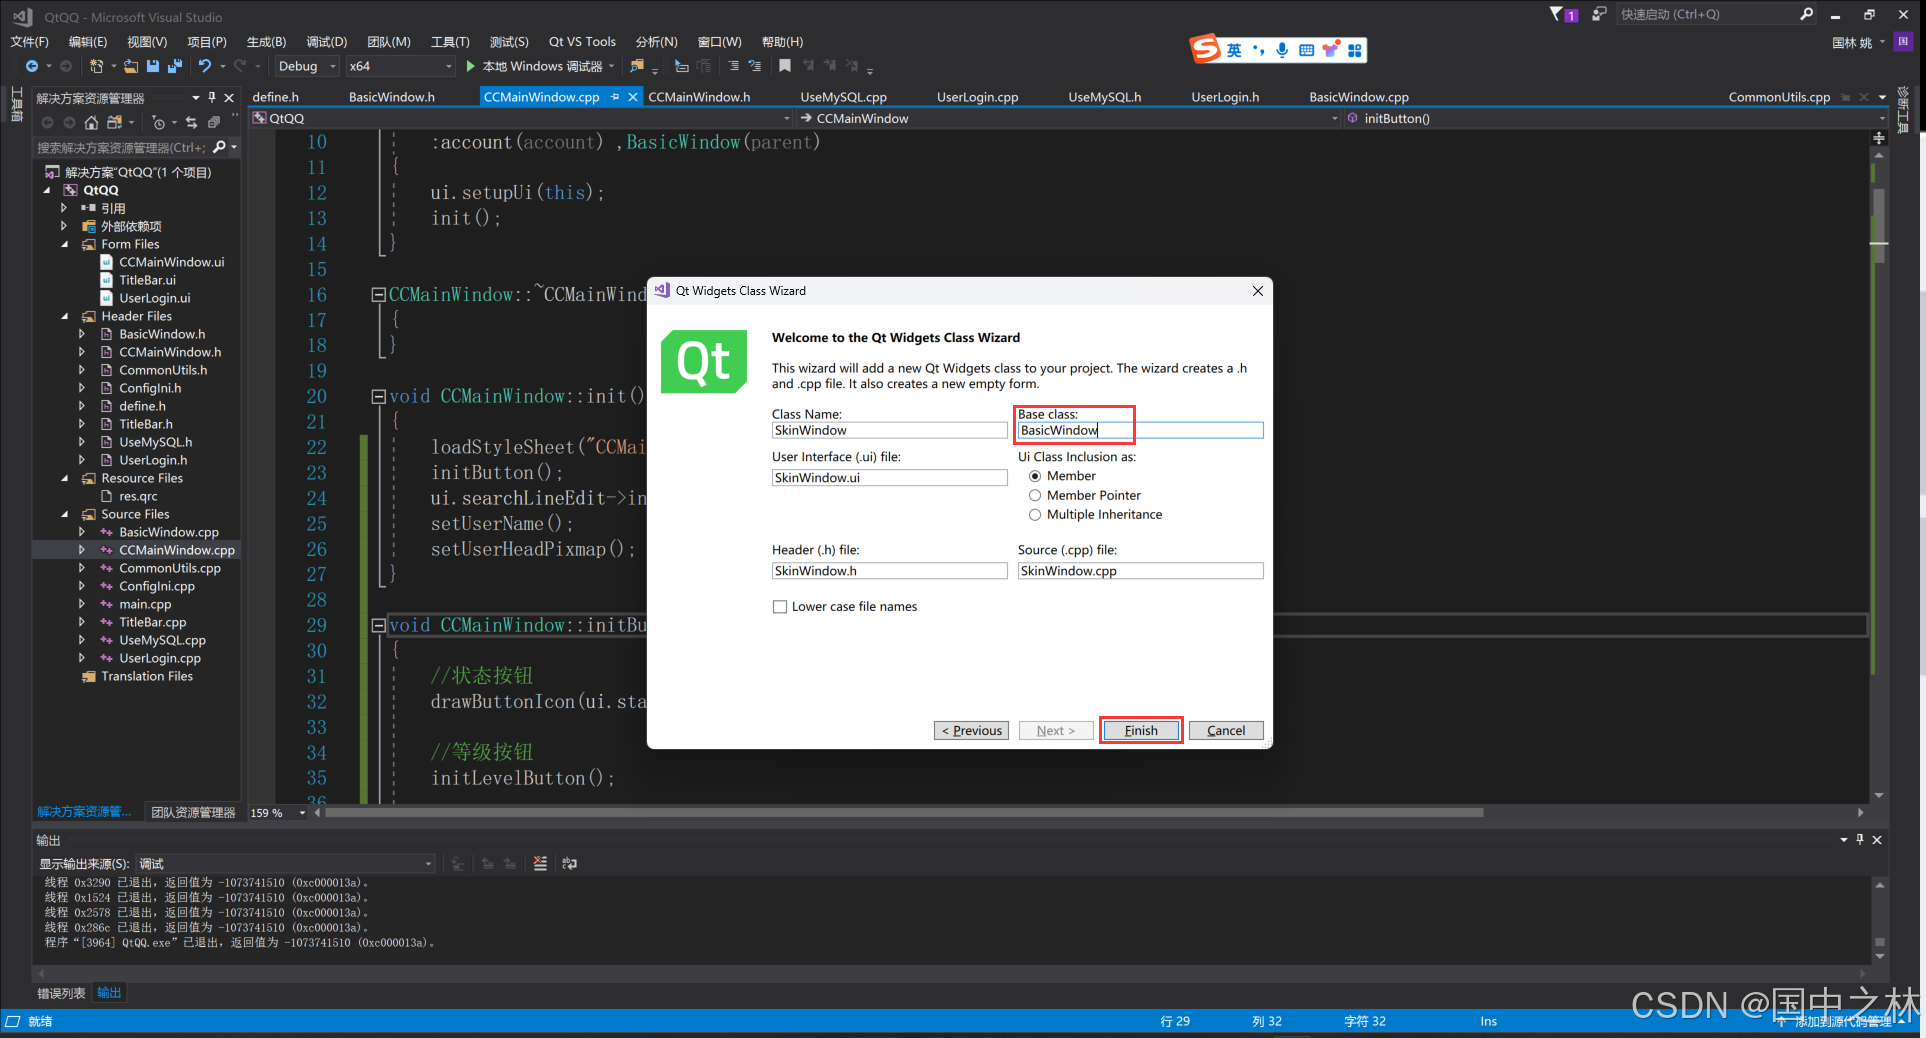Switch to the 团队资源管理器 tab
This screenshot has width=1926, height=1038.
(193, 812)
